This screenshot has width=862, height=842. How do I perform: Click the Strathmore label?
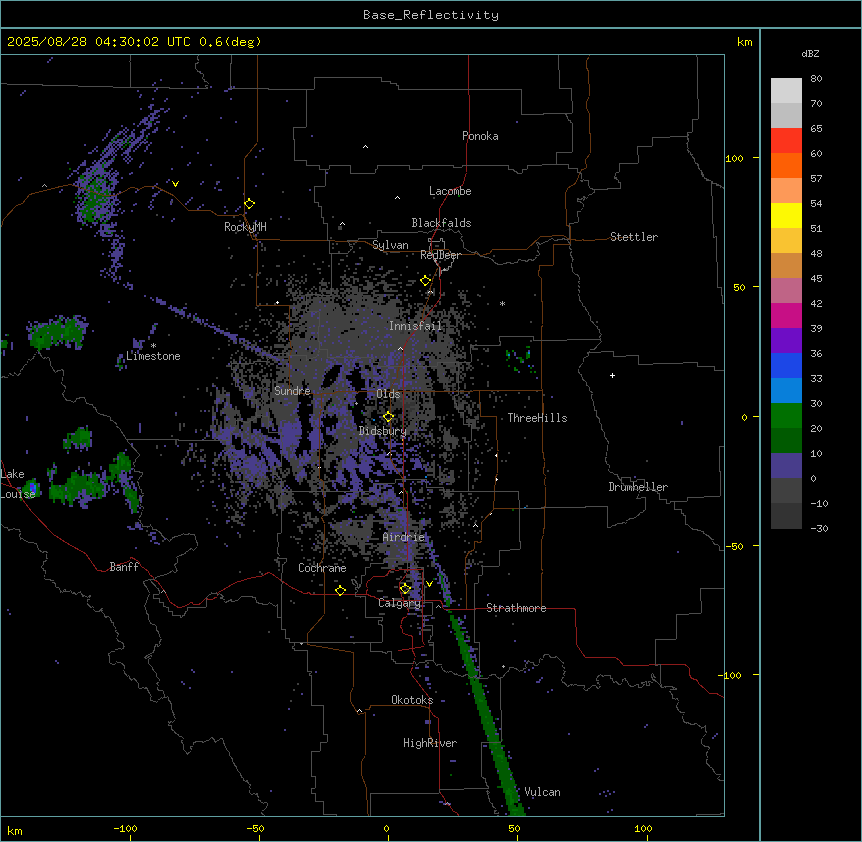click(516, 608)
